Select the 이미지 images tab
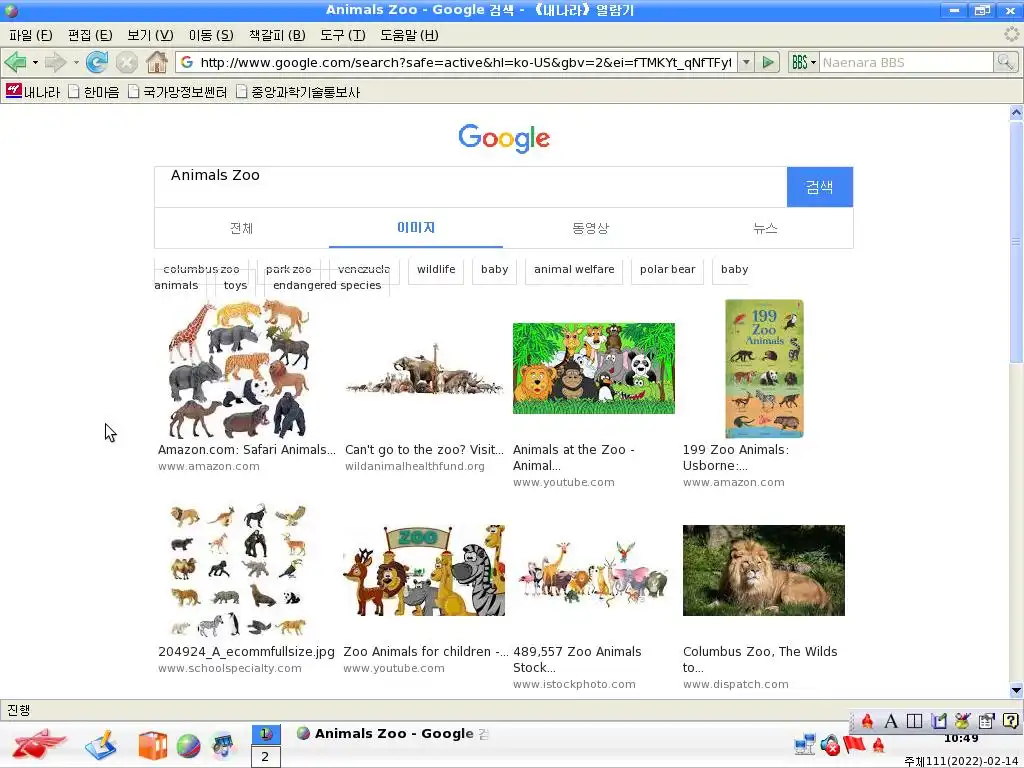The height and width of the screenshot is (768, 1024). tap(416, 228)
